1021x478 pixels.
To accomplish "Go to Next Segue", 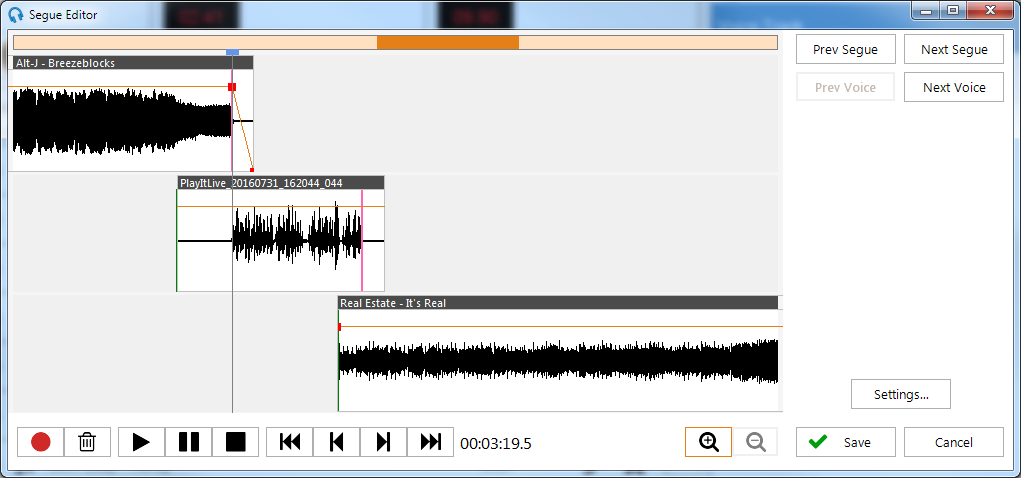I will (954, 49).
